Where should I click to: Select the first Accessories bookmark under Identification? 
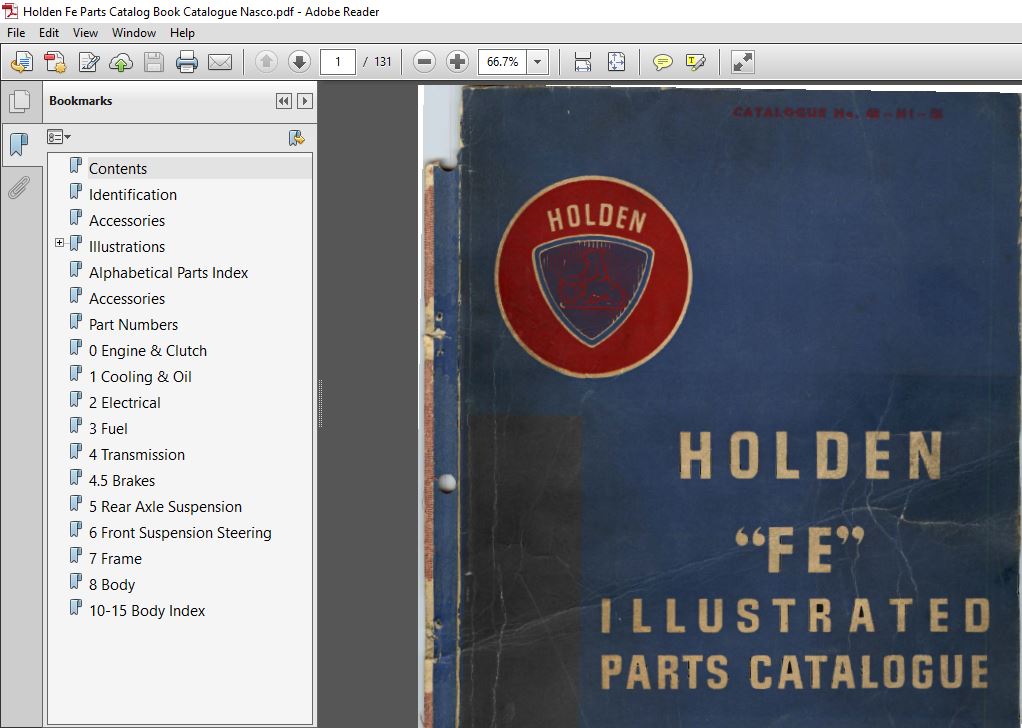[127, 221]
